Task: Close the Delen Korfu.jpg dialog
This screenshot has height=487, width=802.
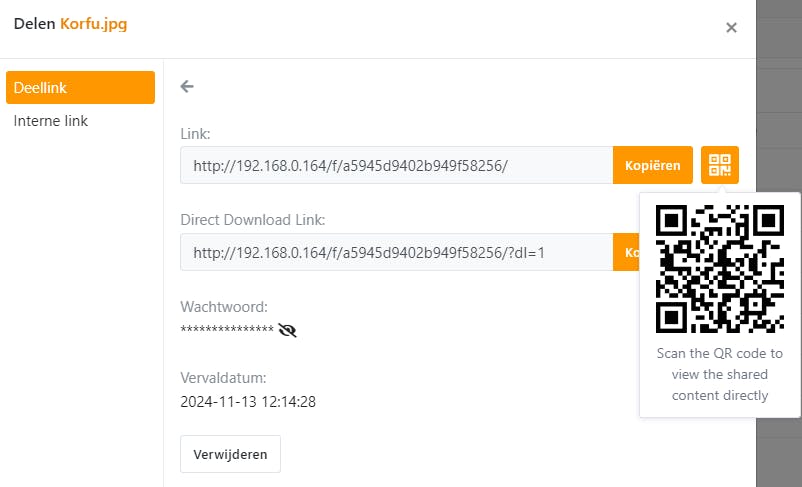Action: click(x=731, y=28)
